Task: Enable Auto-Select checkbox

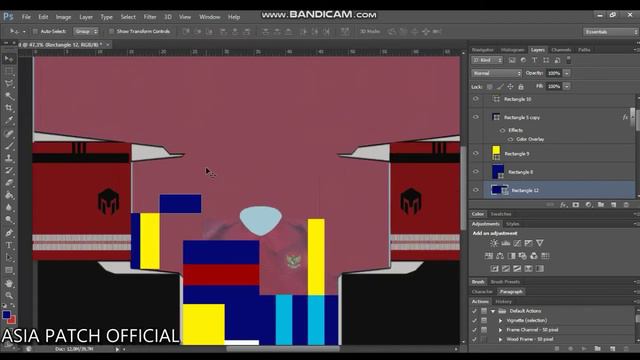Action: click(35, 31)
